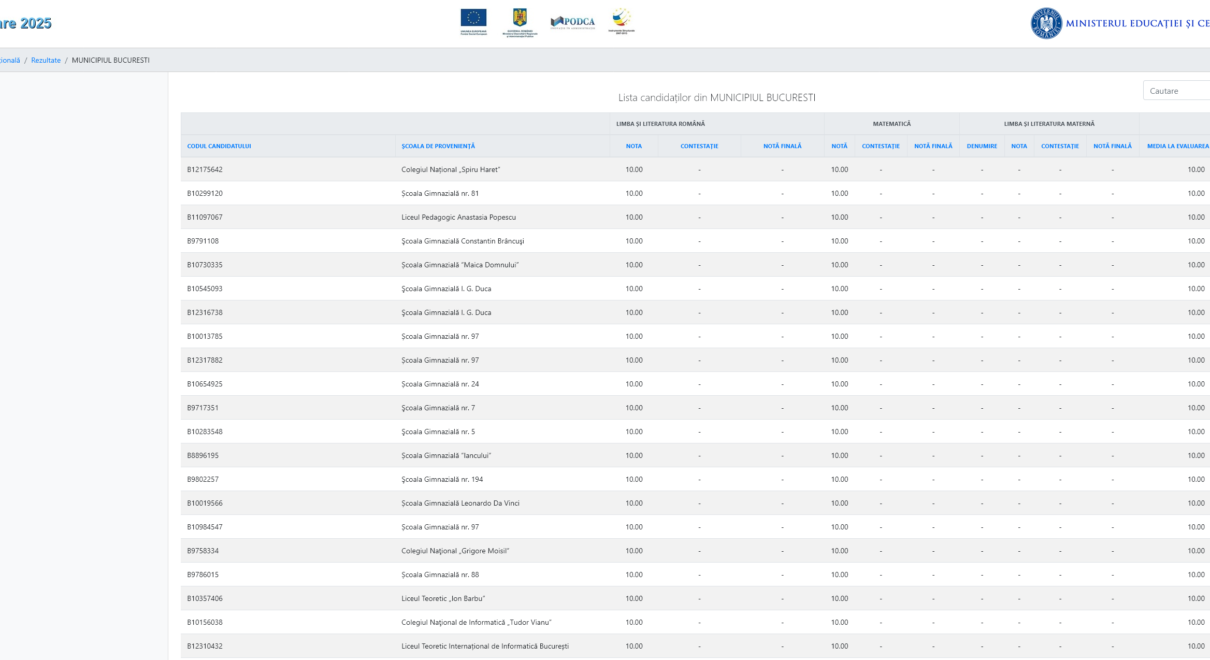
Task: Click Liceul Teoretic Internațional de Informatică București
Action: tap(485, 646)
